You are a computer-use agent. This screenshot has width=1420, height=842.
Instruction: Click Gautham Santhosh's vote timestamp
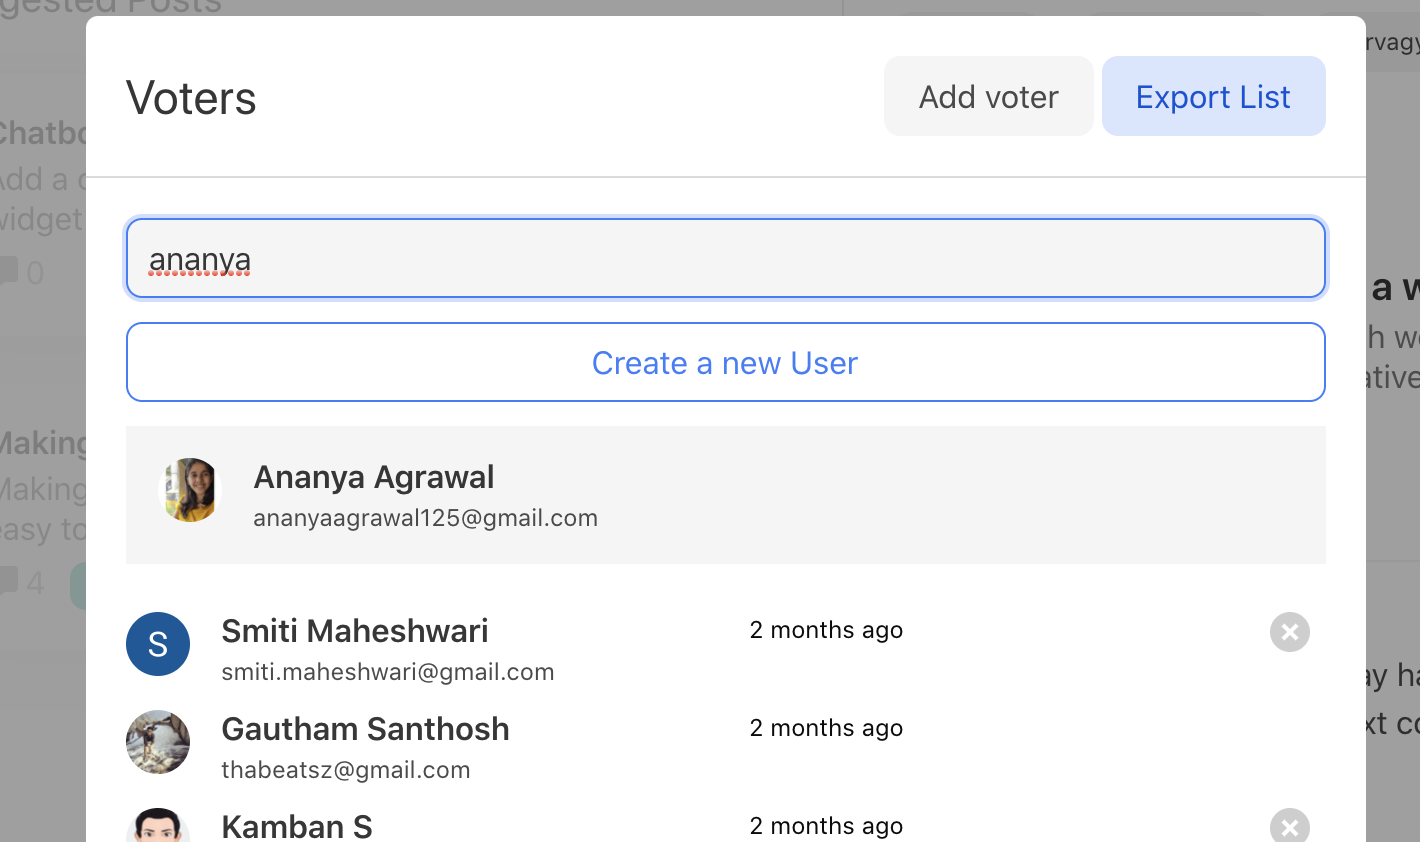tap(826, 728)
